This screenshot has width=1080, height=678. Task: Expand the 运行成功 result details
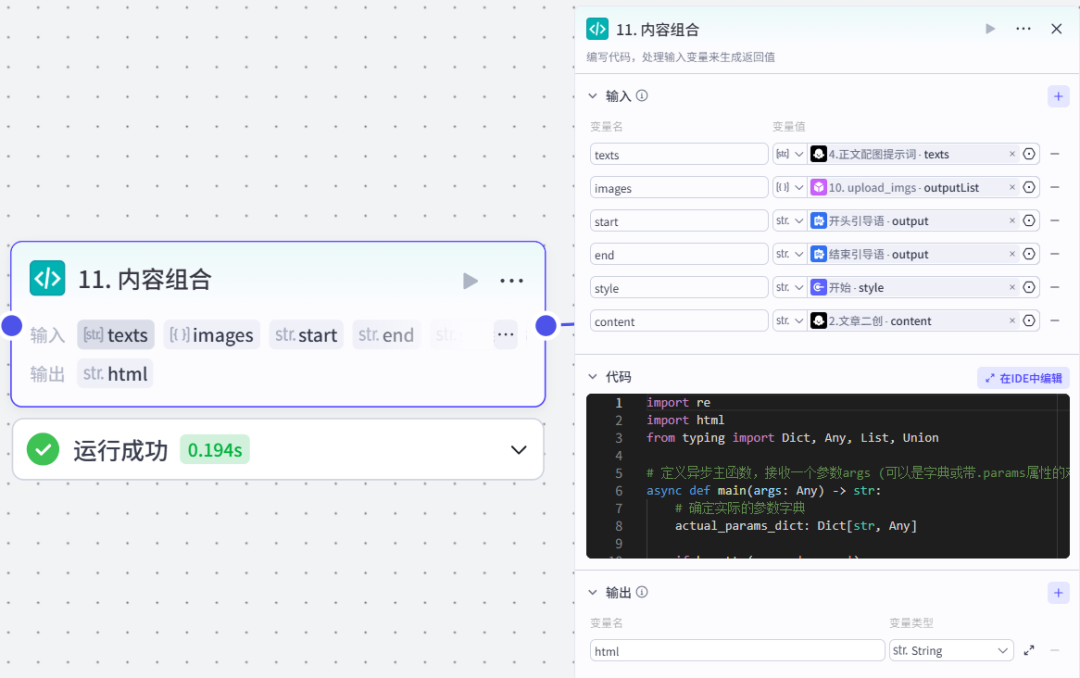click(519, 450)
